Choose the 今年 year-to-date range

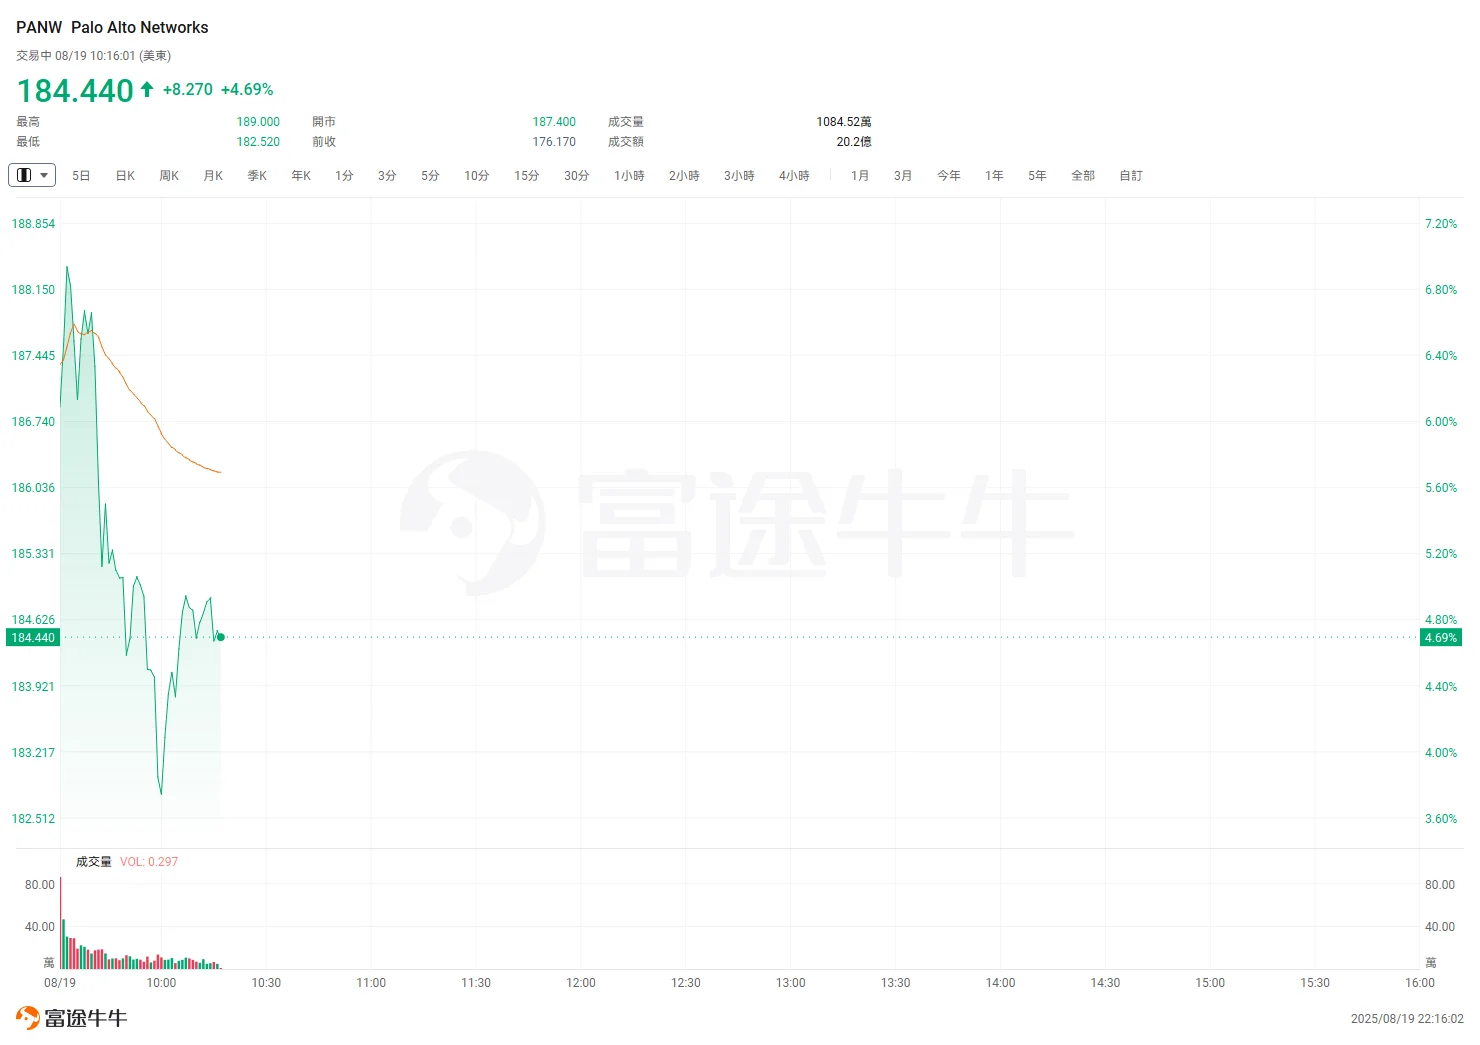949,176
